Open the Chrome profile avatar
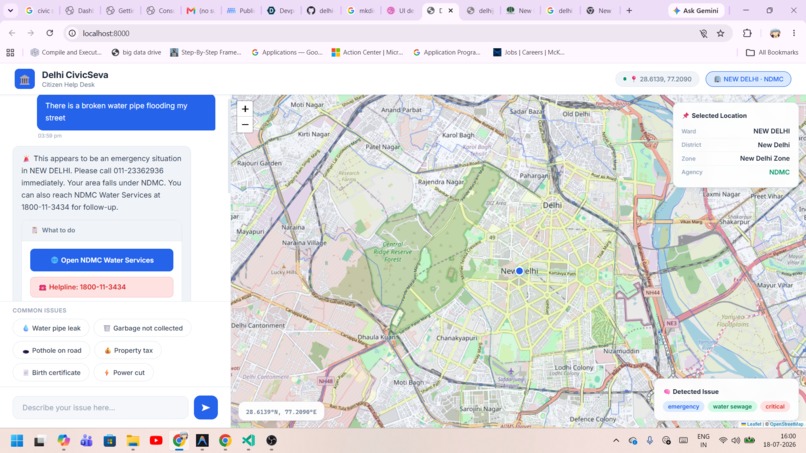Image resolution: width=806 pixels, height=453 pixels. click(775, 33)
